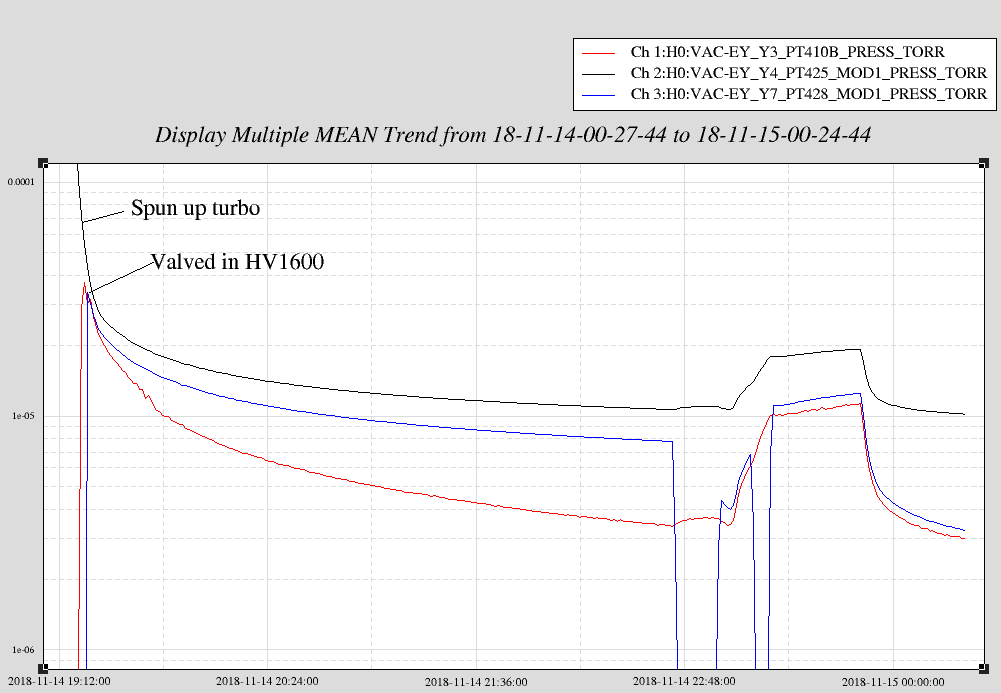Click the black line sample in legend
Image resolution: width=1001 pixels, height=693 pixels.
(599, 75)
